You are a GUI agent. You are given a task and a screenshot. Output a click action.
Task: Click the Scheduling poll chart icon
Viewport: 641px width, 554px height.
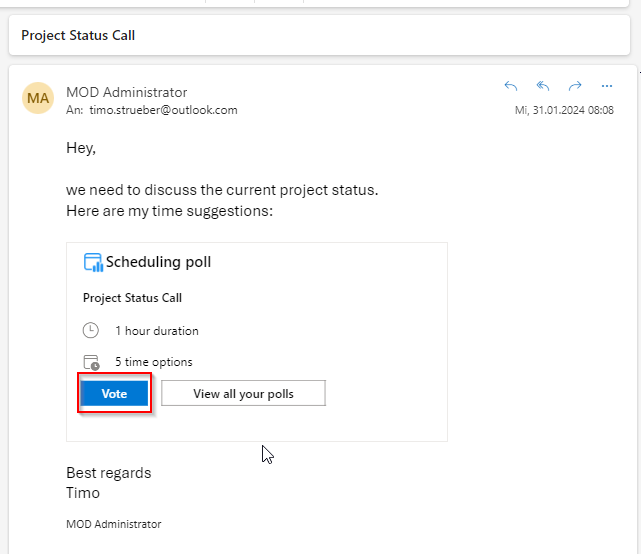click(x=93, y=263)
